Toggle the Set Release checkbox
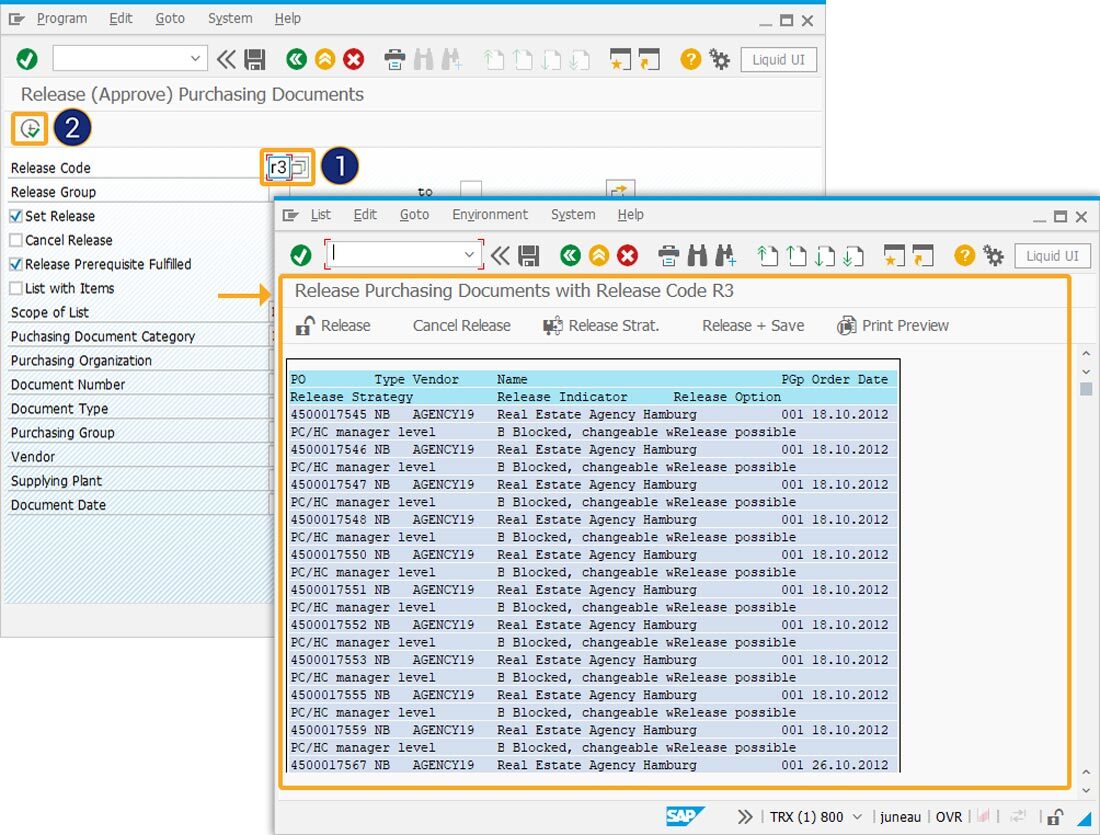1100x835 pixels. 16,216
